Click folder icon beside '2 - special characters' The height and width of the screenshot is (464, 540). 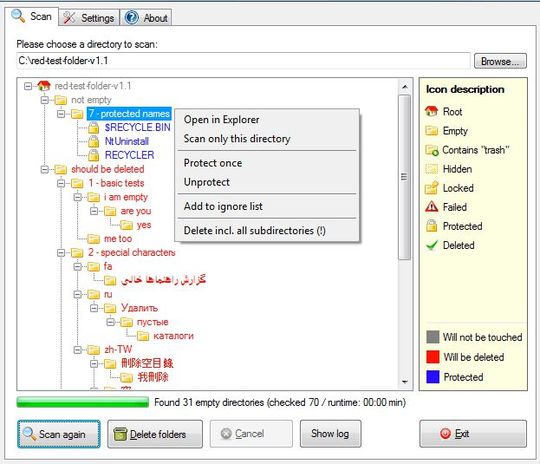click(x=77, y=252)
